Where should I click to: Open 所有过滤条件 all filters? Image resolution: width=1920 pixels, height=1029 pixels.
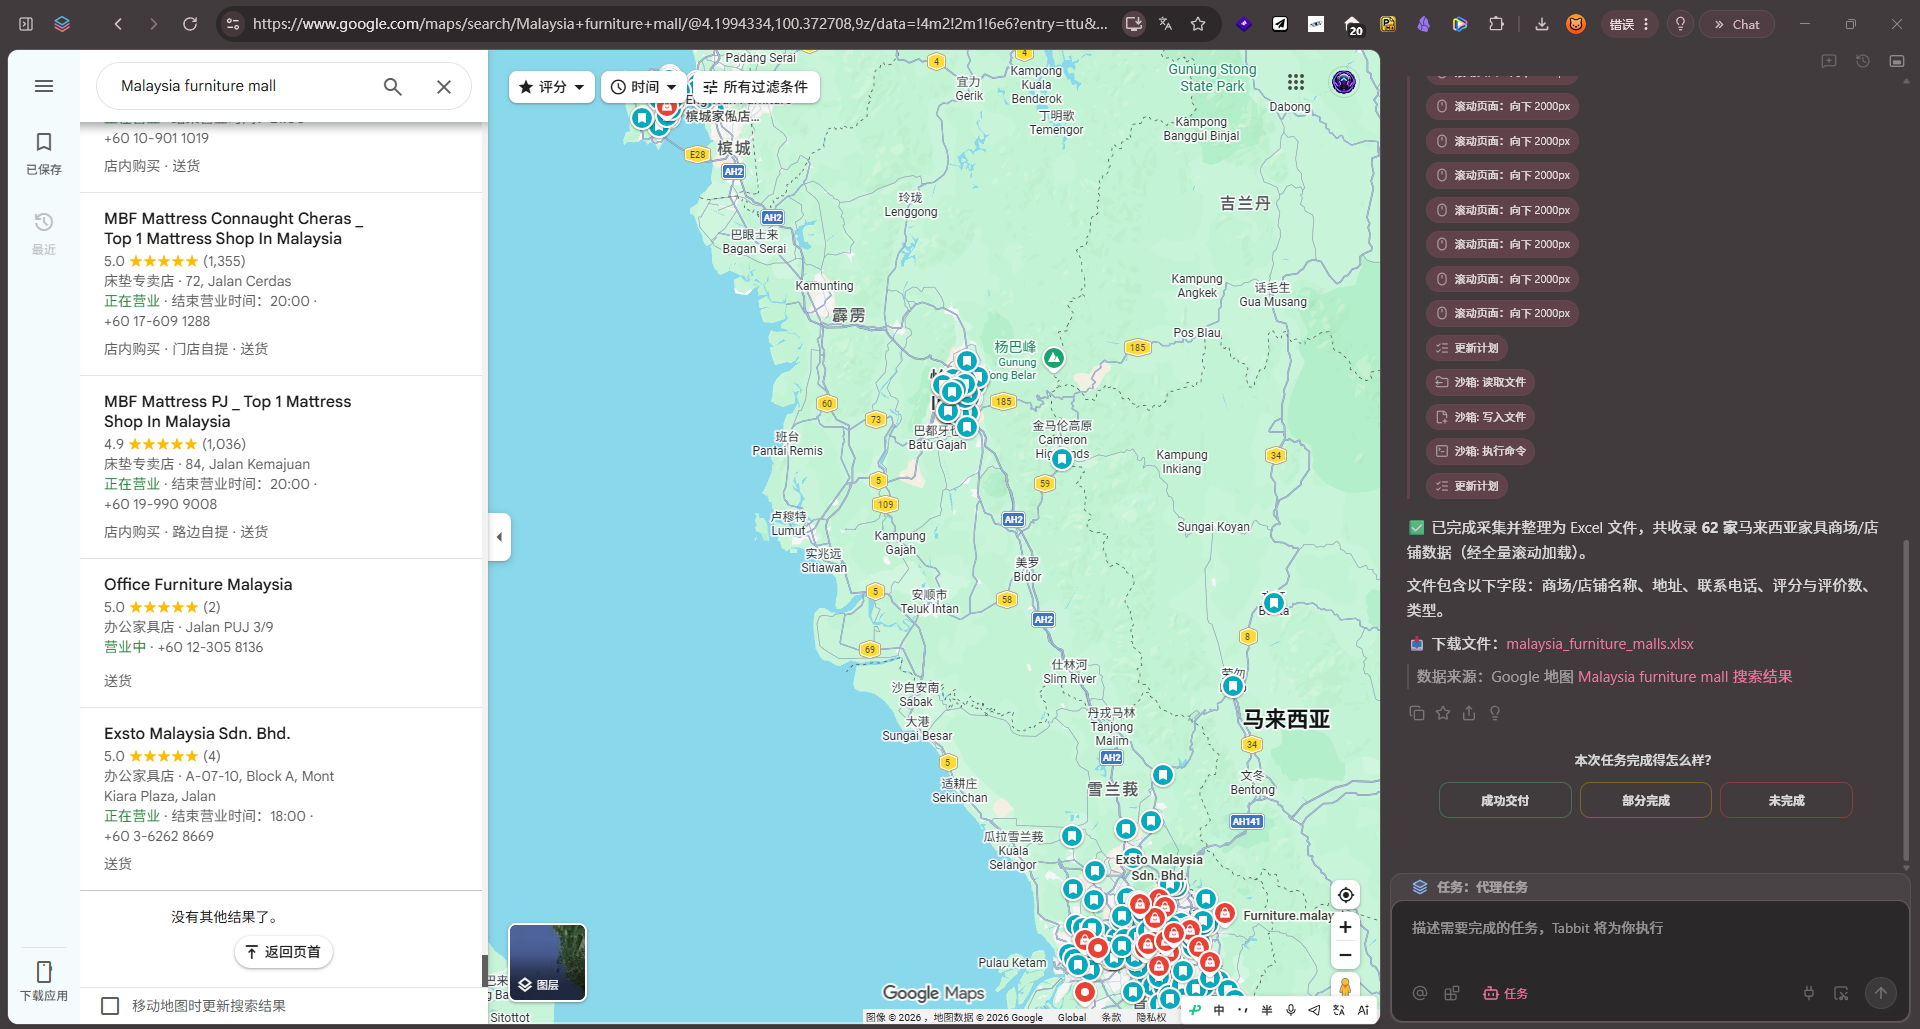point(756,87)
